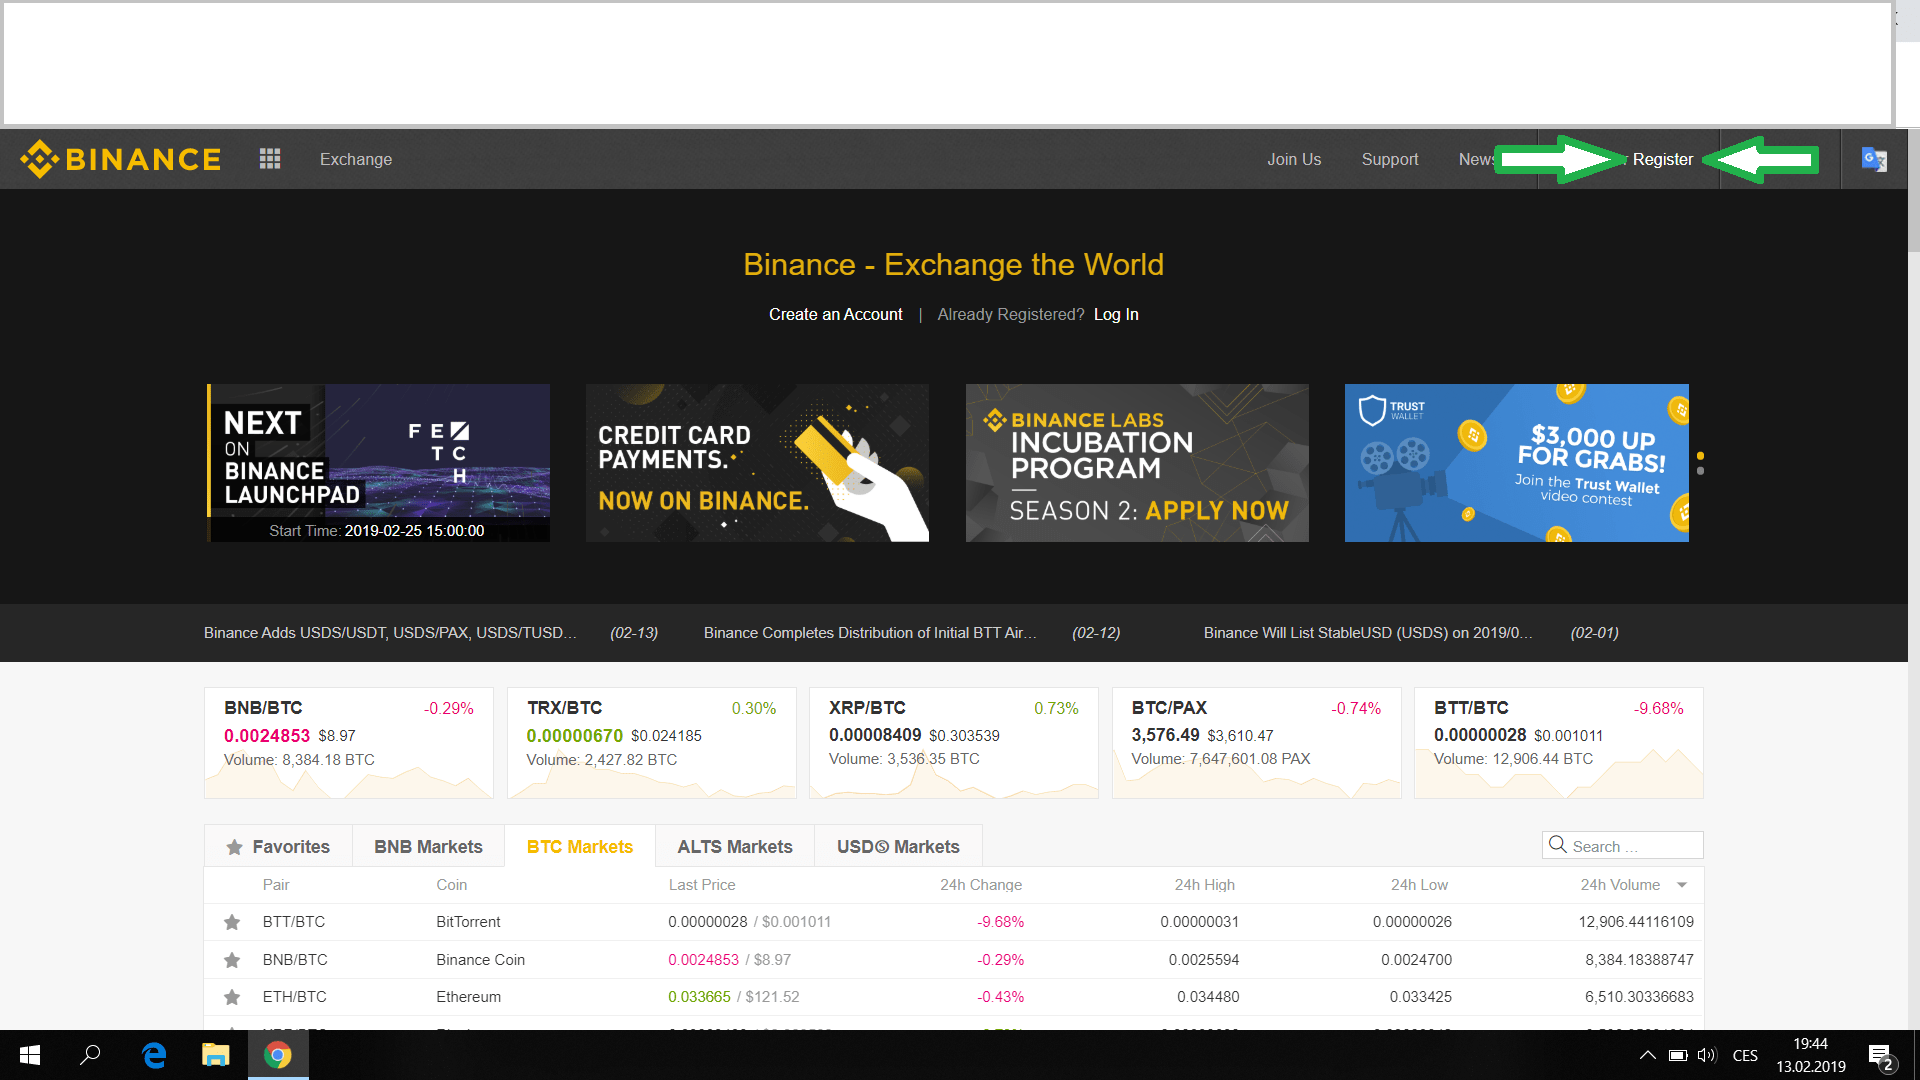1920x1080 pixels.
Task: Open news about listing StableUSD
Action: coord(1368,633)
